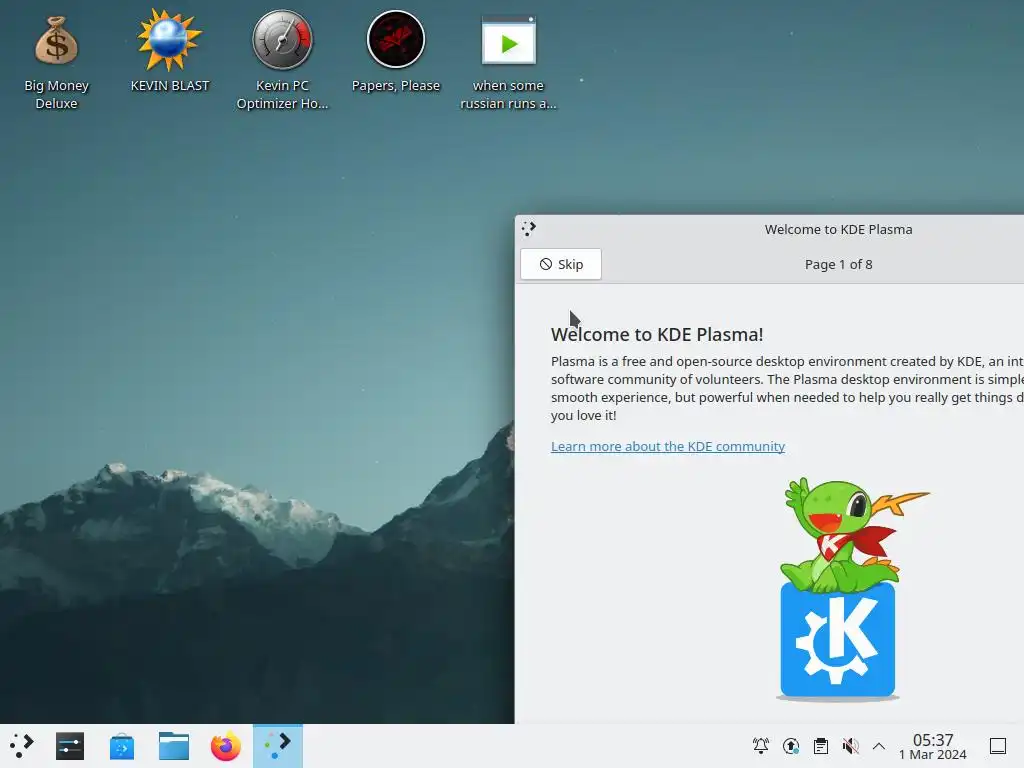This screenshot has width=1024, height=768.
Task: Open the Dolphin file manager from the panel
Action: (174, 746)
